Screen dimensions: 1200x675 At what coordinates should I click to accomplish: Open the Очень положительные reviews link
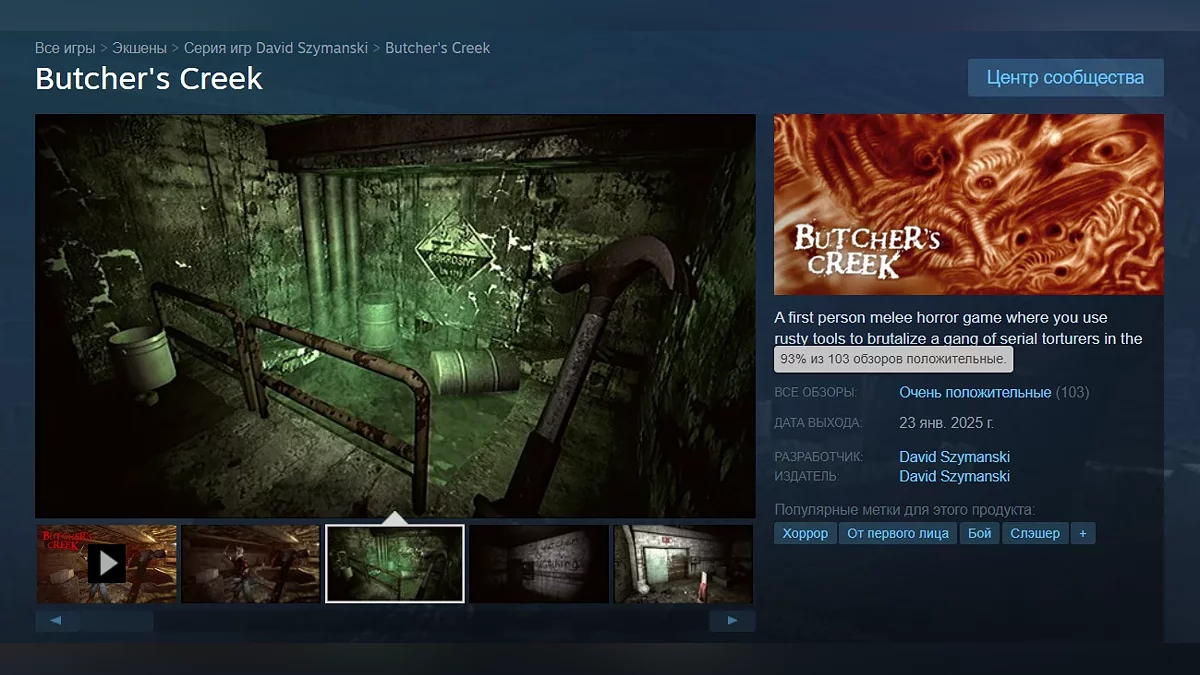tap(974, 392)
